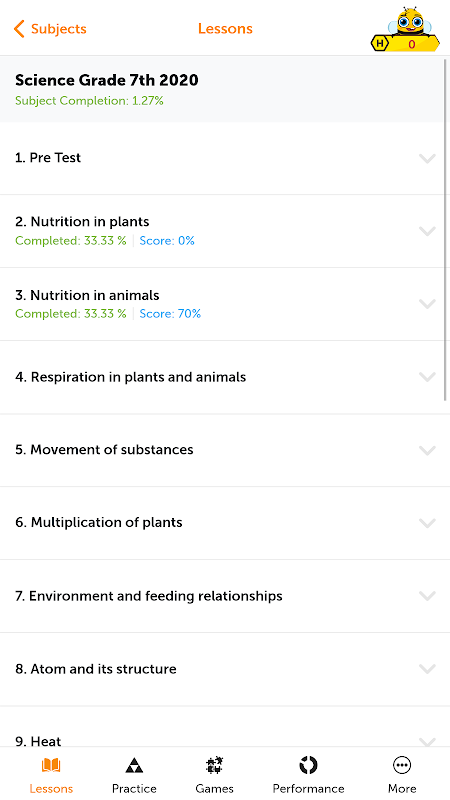Tap the H honey badge icon
The image size is (450, 800).
click(379, 44)
